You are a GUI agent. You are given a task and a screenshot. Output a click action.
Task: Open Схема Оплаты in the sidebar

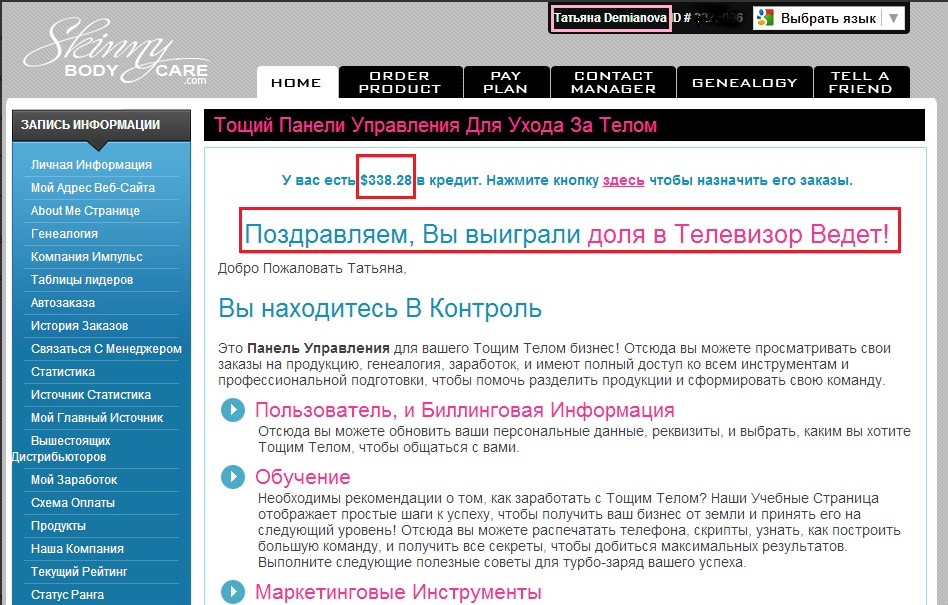[73, 502]
